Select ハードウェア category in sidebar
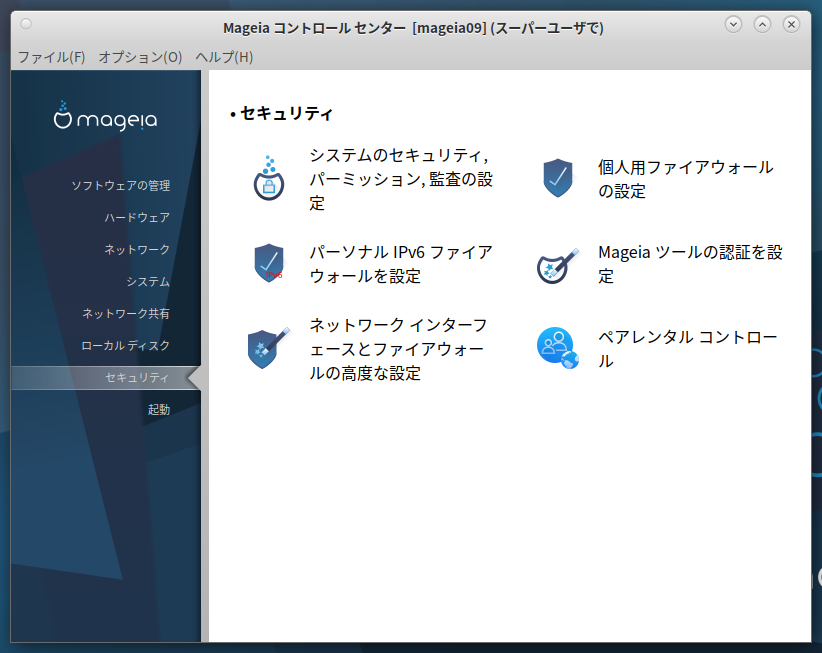Viewport: 822px width, 653px height. [x=137, y=217]
